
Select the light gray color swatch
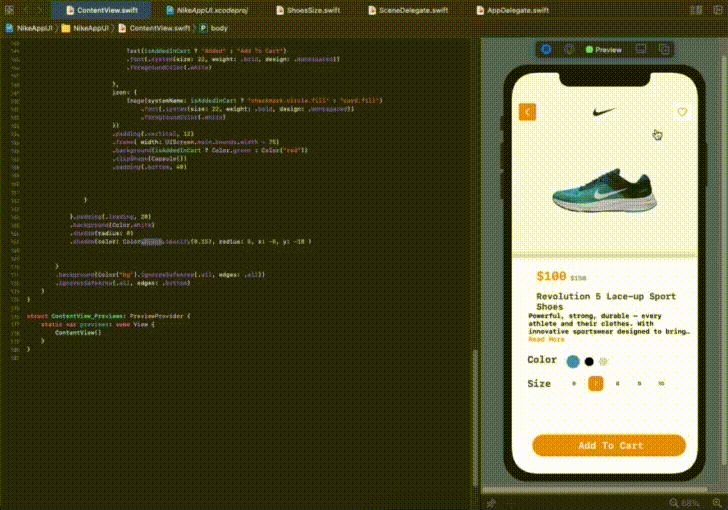coord(603,361)
